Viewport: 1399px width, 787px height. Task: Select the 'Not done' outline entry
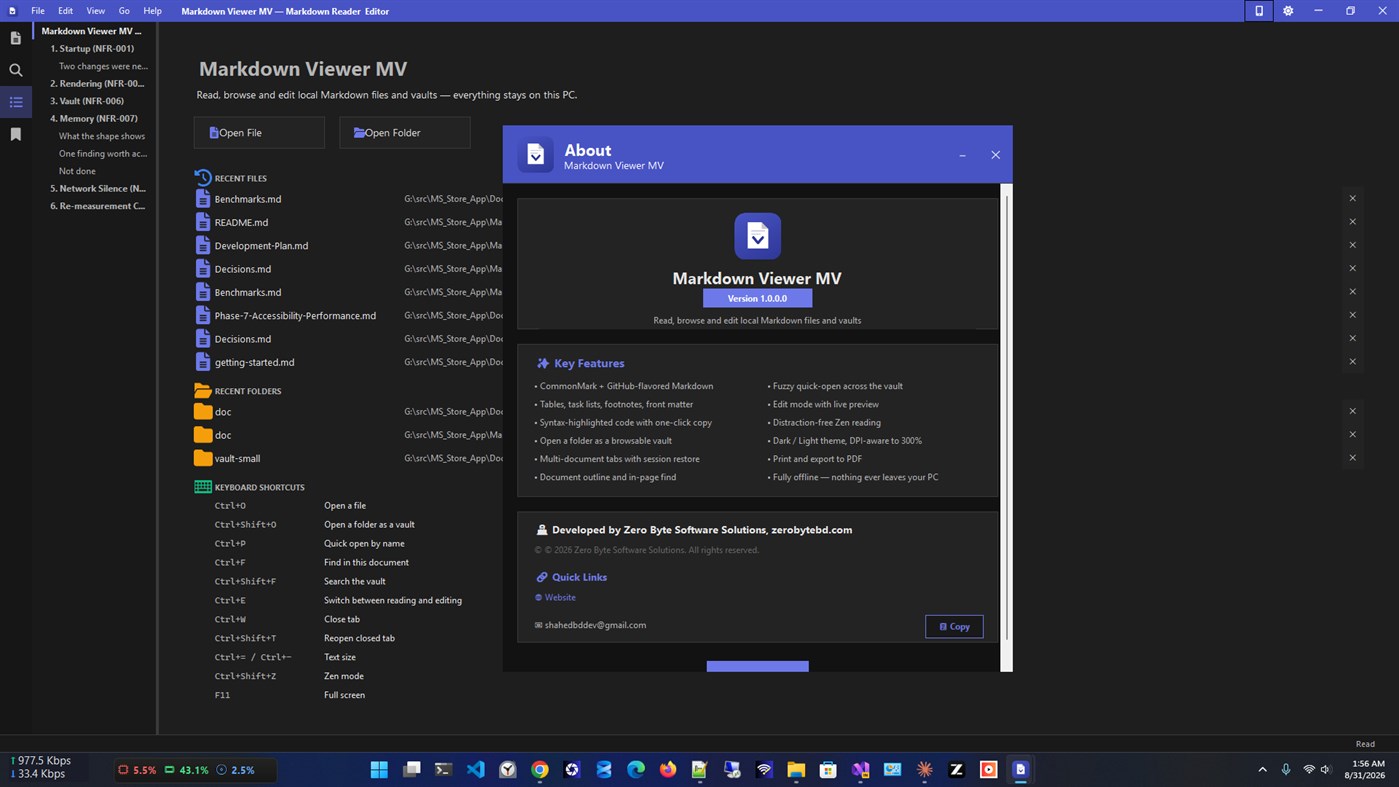coord(77,171)
